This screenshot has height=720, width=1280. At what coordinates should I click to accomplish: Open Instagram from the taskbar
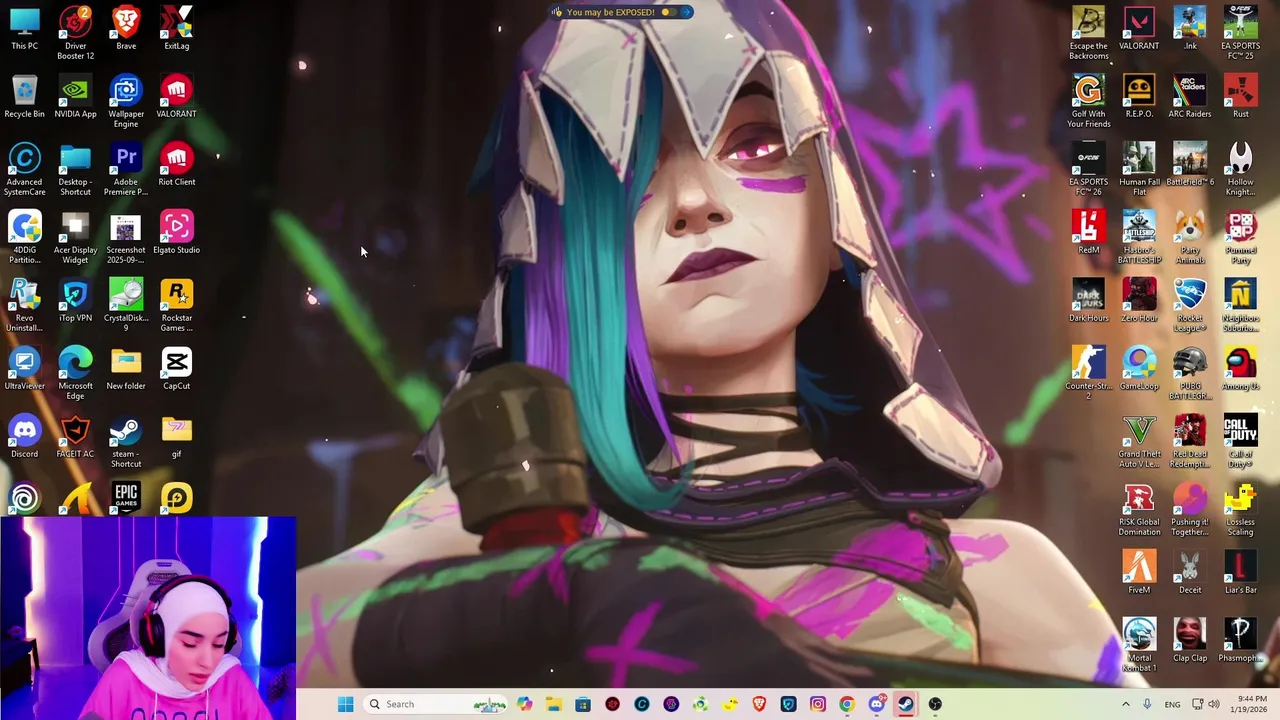click(x=818, y=704)
